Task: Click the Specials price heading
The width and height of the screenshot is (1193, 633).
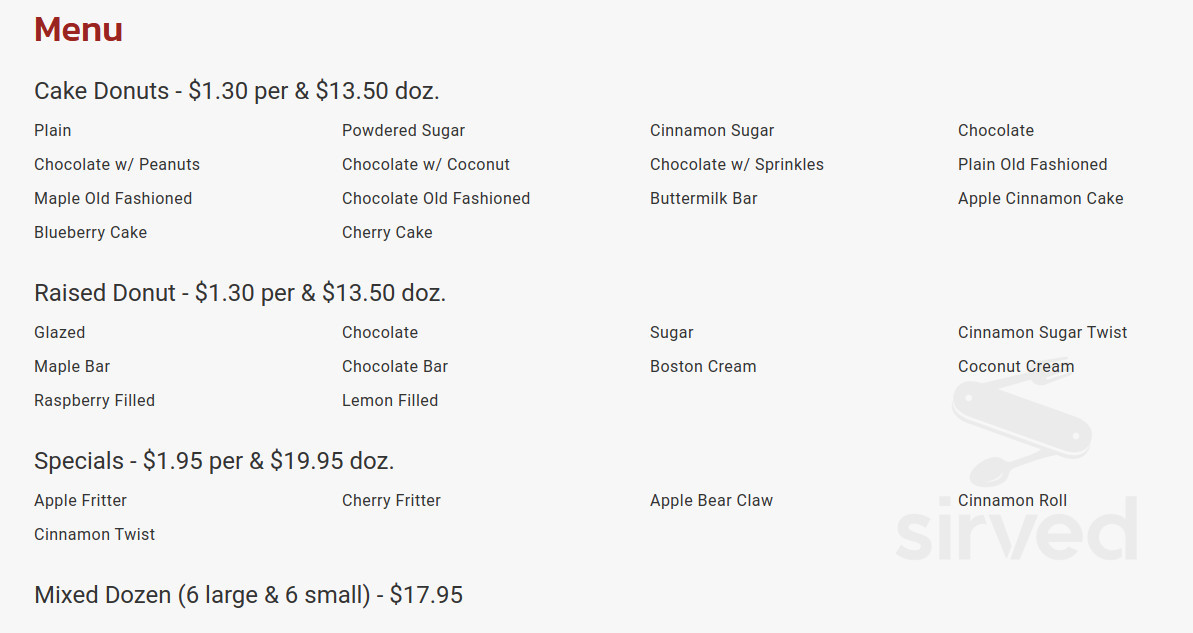Action: coord(214,461)
